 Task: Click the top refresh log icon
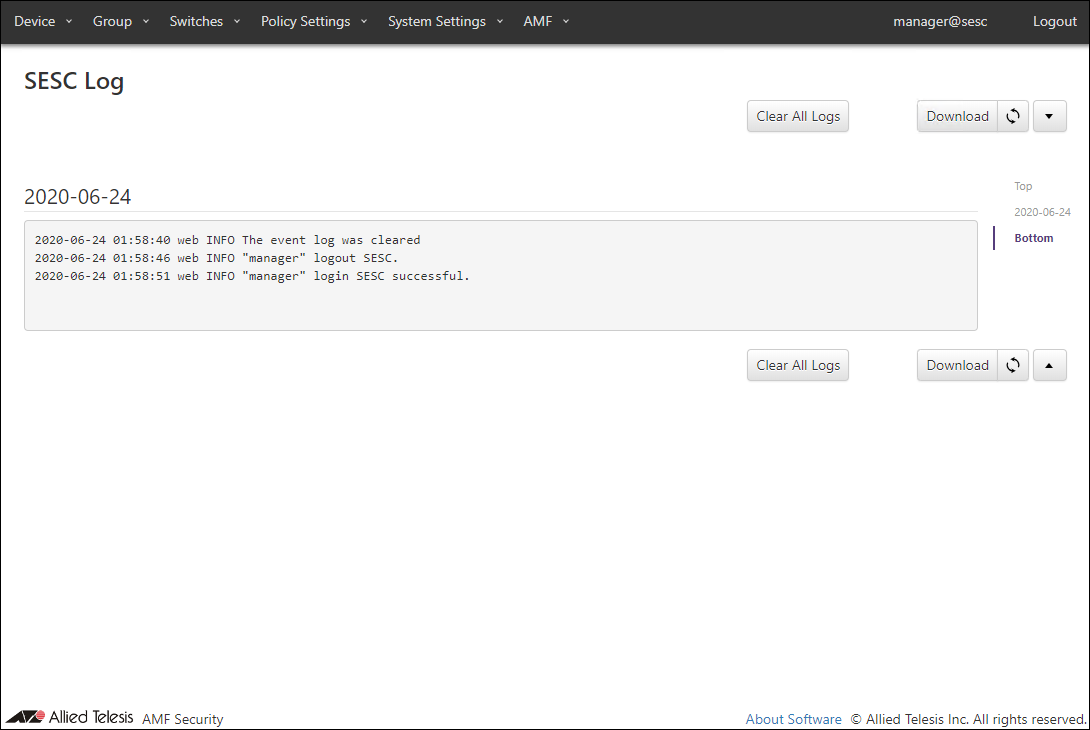1013,116
